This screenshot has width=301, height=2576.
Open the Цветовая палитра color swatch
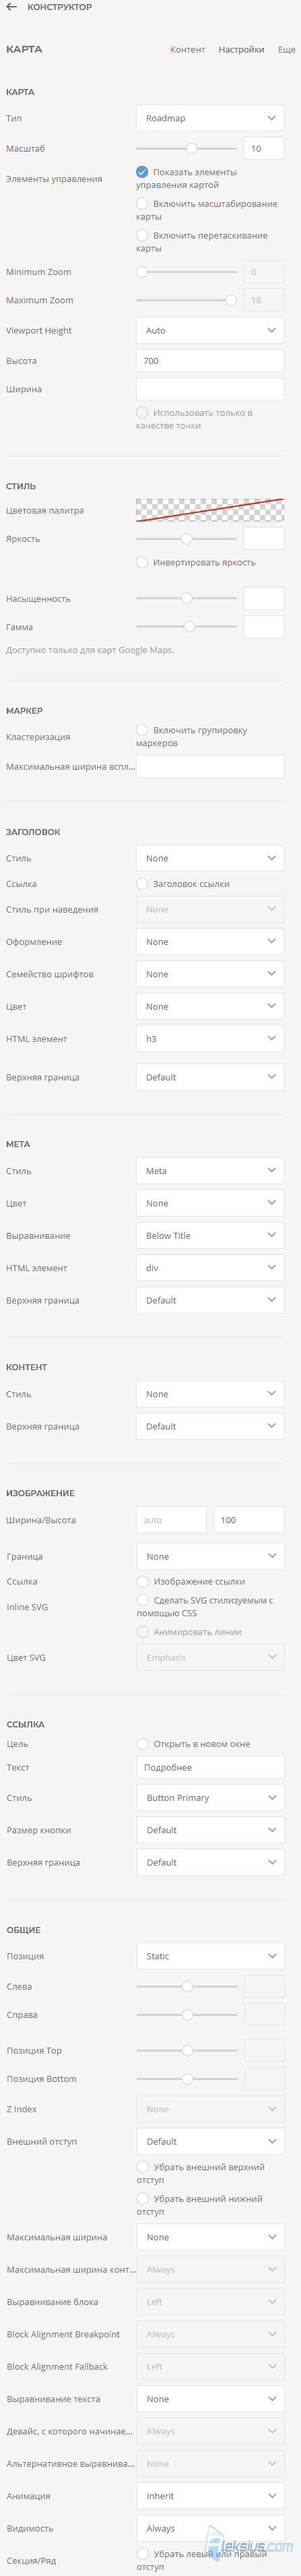(210, 510)
